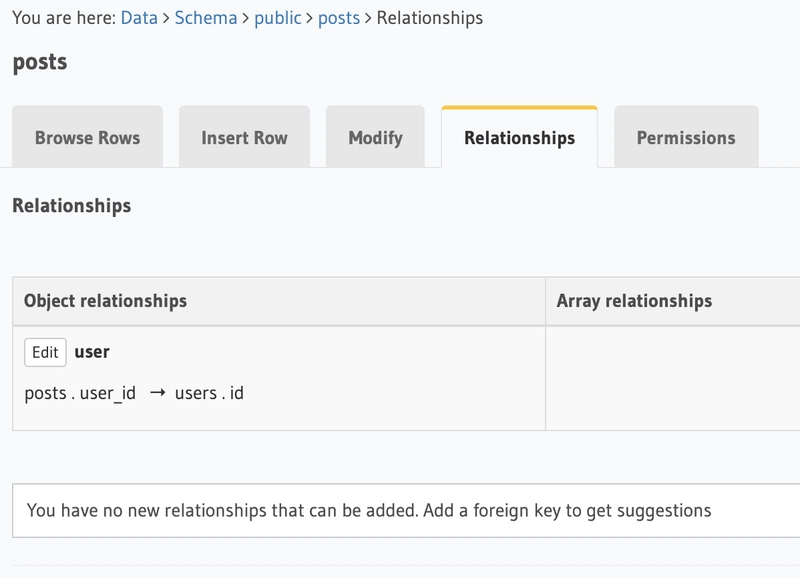Screen dimensions: 800x578
Task: Click the users . id reference text
Action: point(209,393)
